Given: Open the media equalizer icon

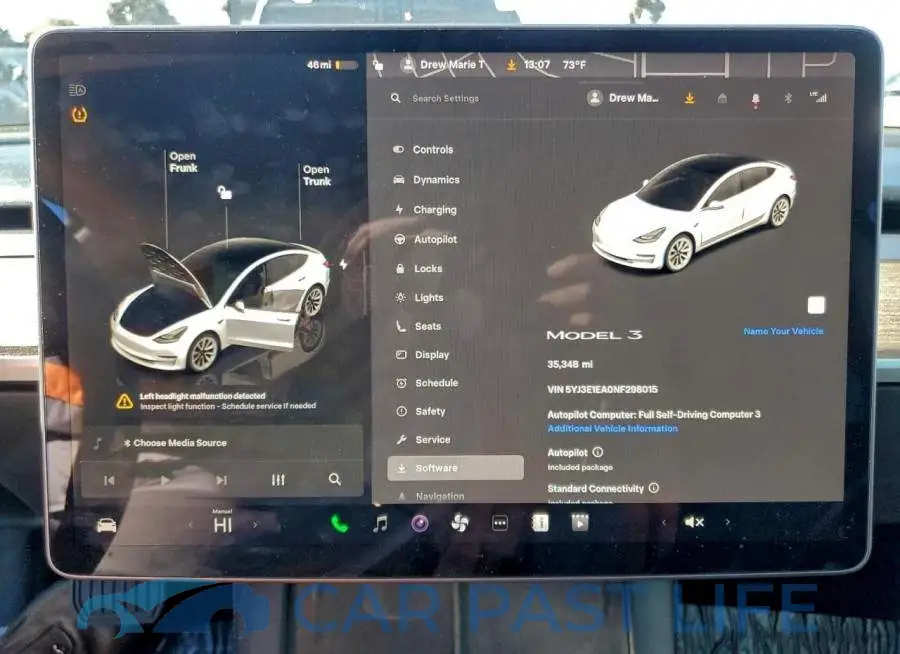Looking at the screenshot, I should (278, 480).
